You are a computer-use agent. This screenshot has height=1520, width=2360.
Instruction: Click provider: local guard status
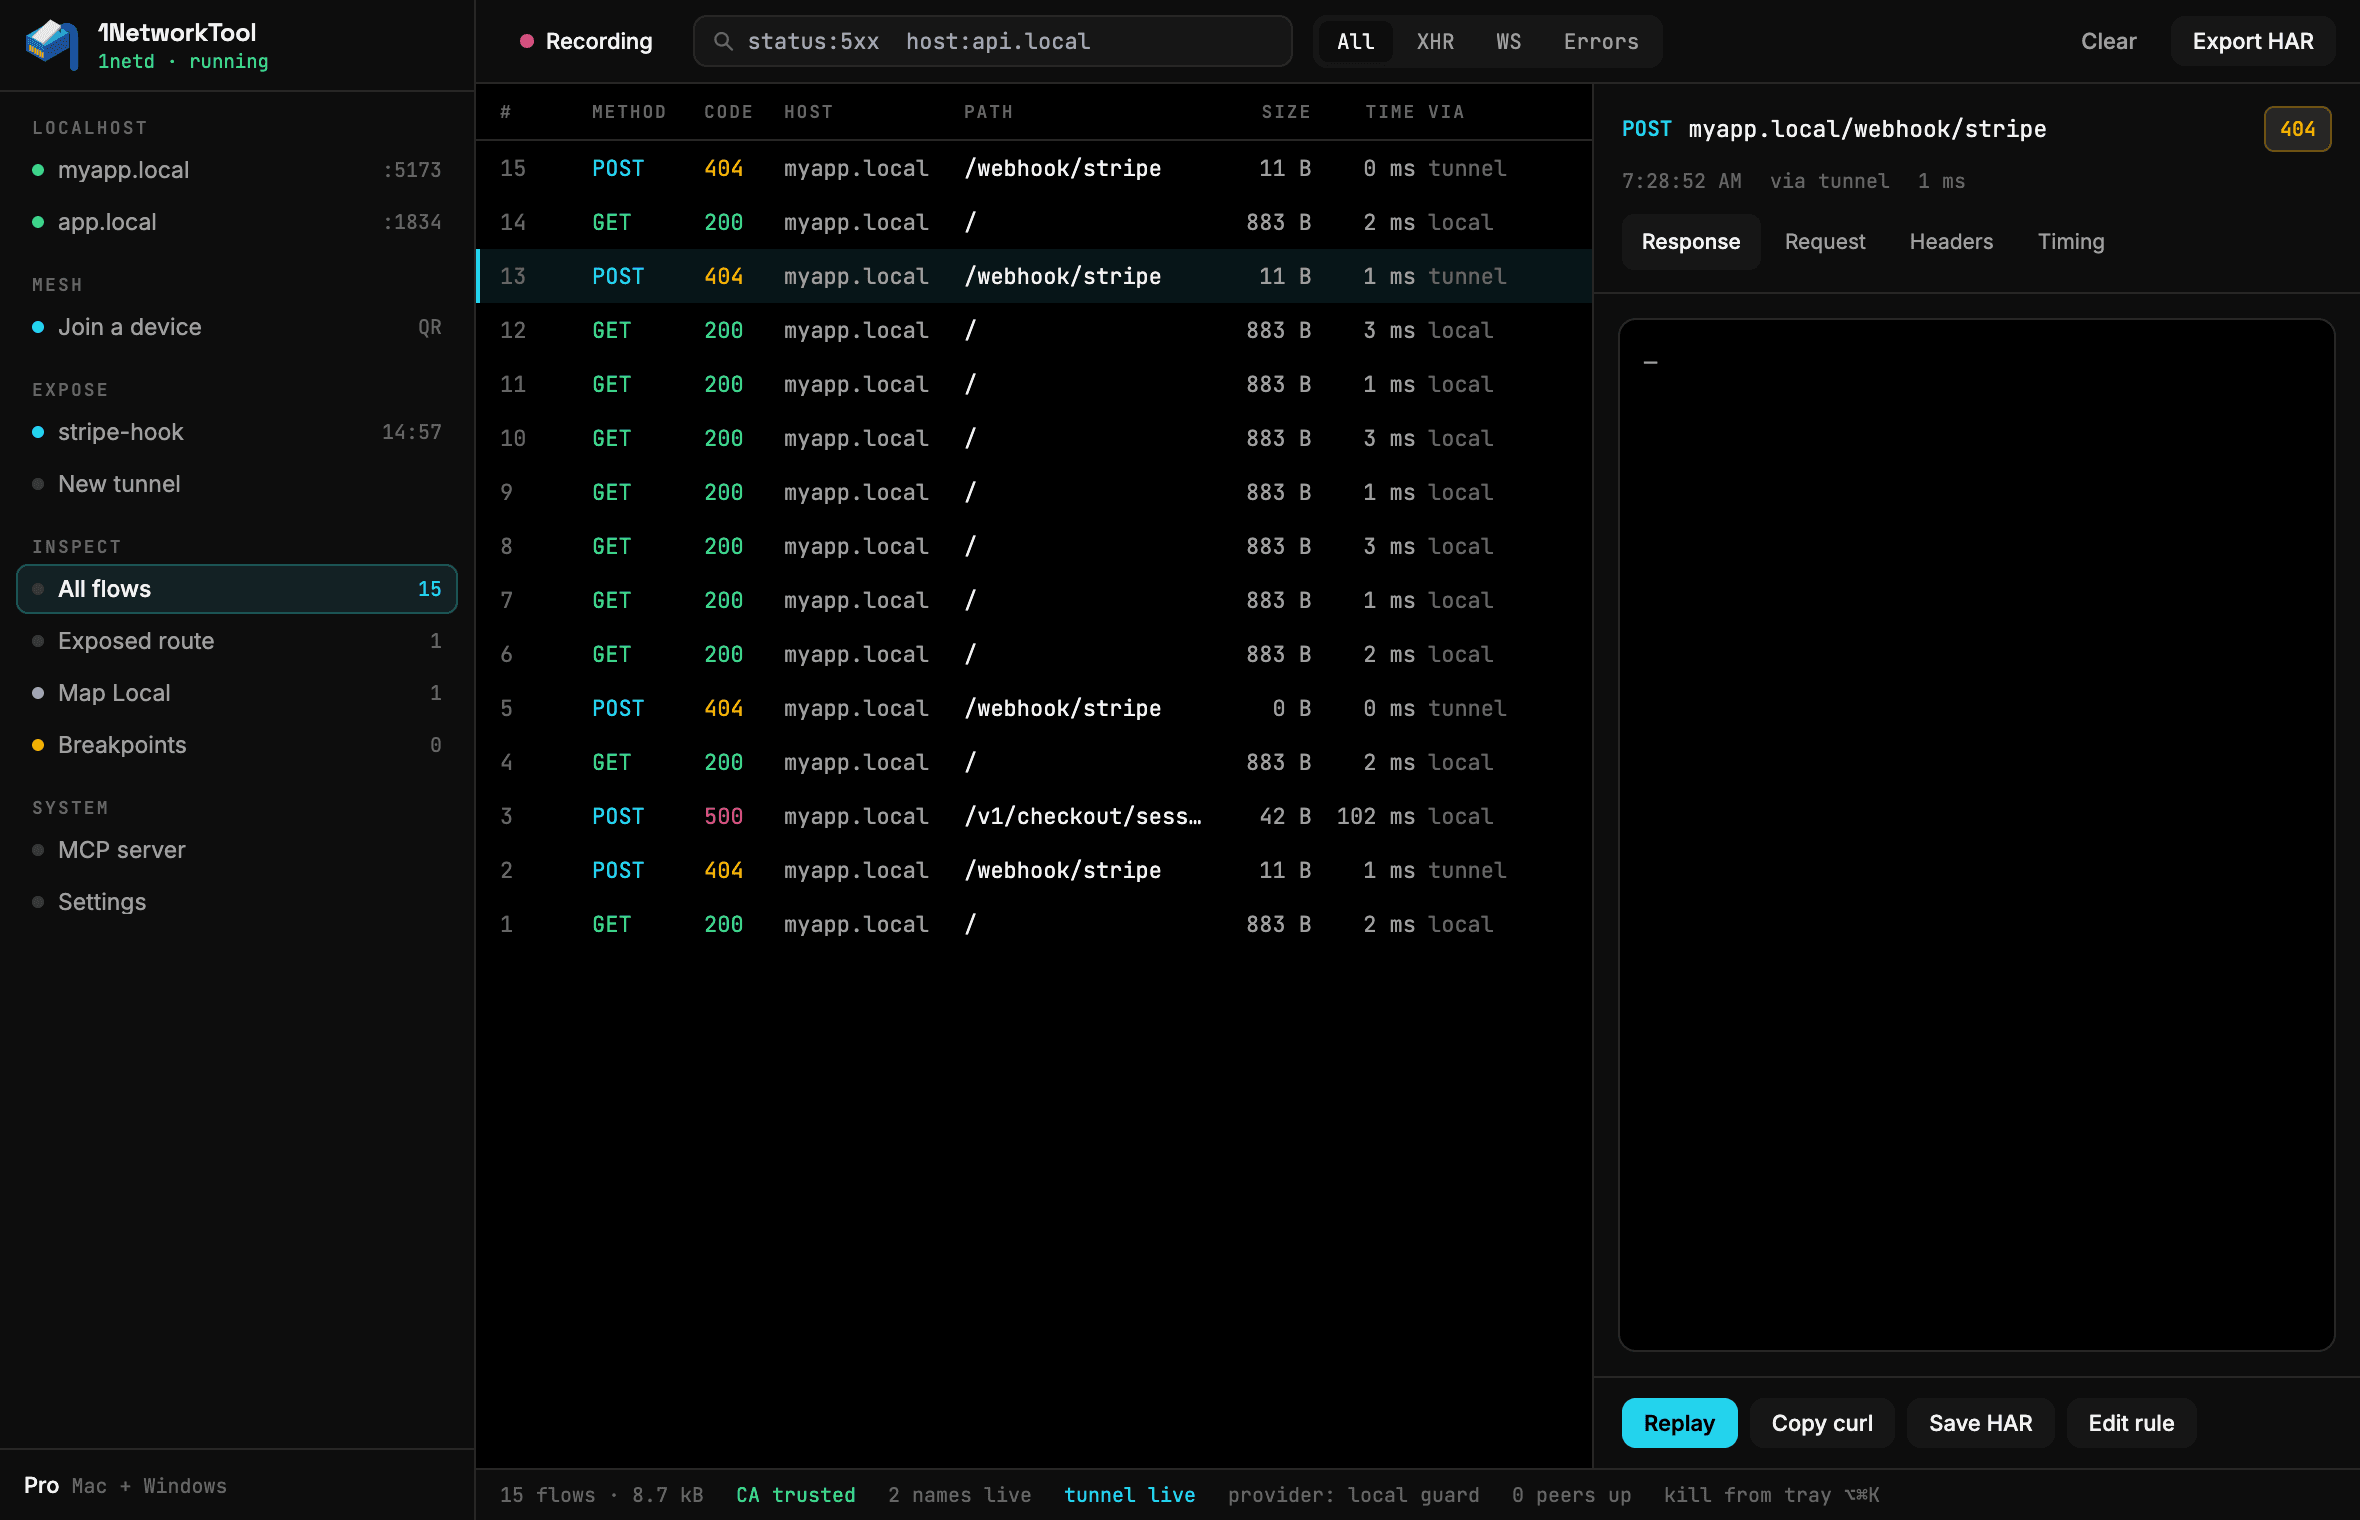1353,1495
